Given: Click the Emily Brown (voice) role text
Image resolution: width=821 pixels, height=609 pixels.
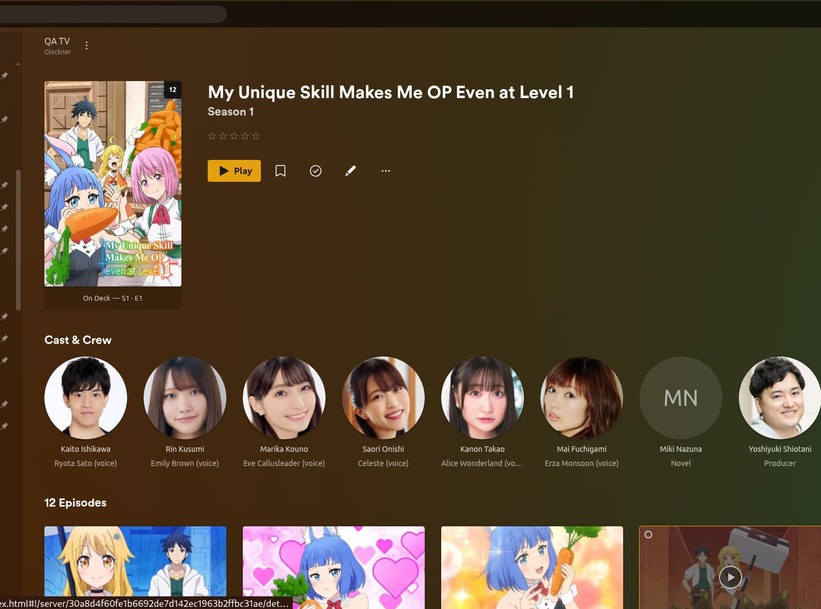Looking at the screenshot, I should click(x=185, y=463).
